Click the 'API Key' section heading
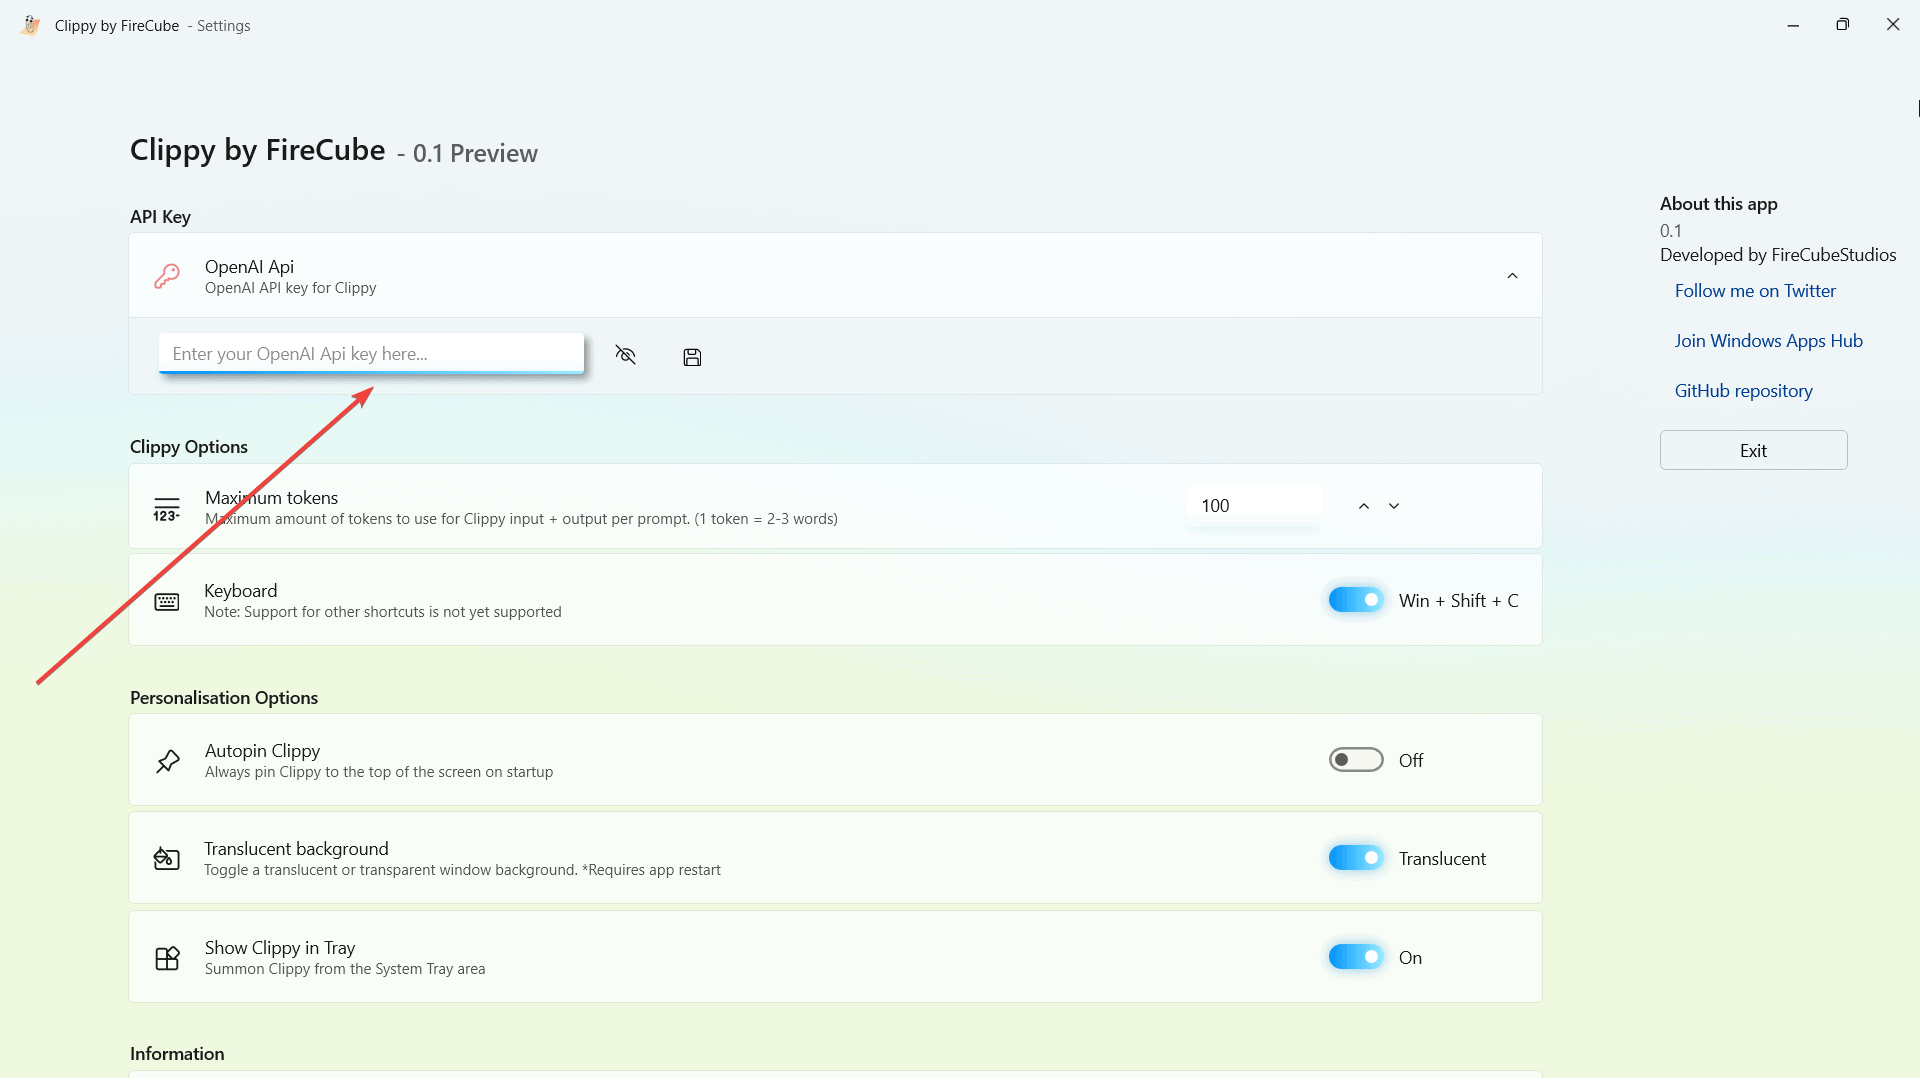This screenshot has height=1080, width=1920. point(160,217)
